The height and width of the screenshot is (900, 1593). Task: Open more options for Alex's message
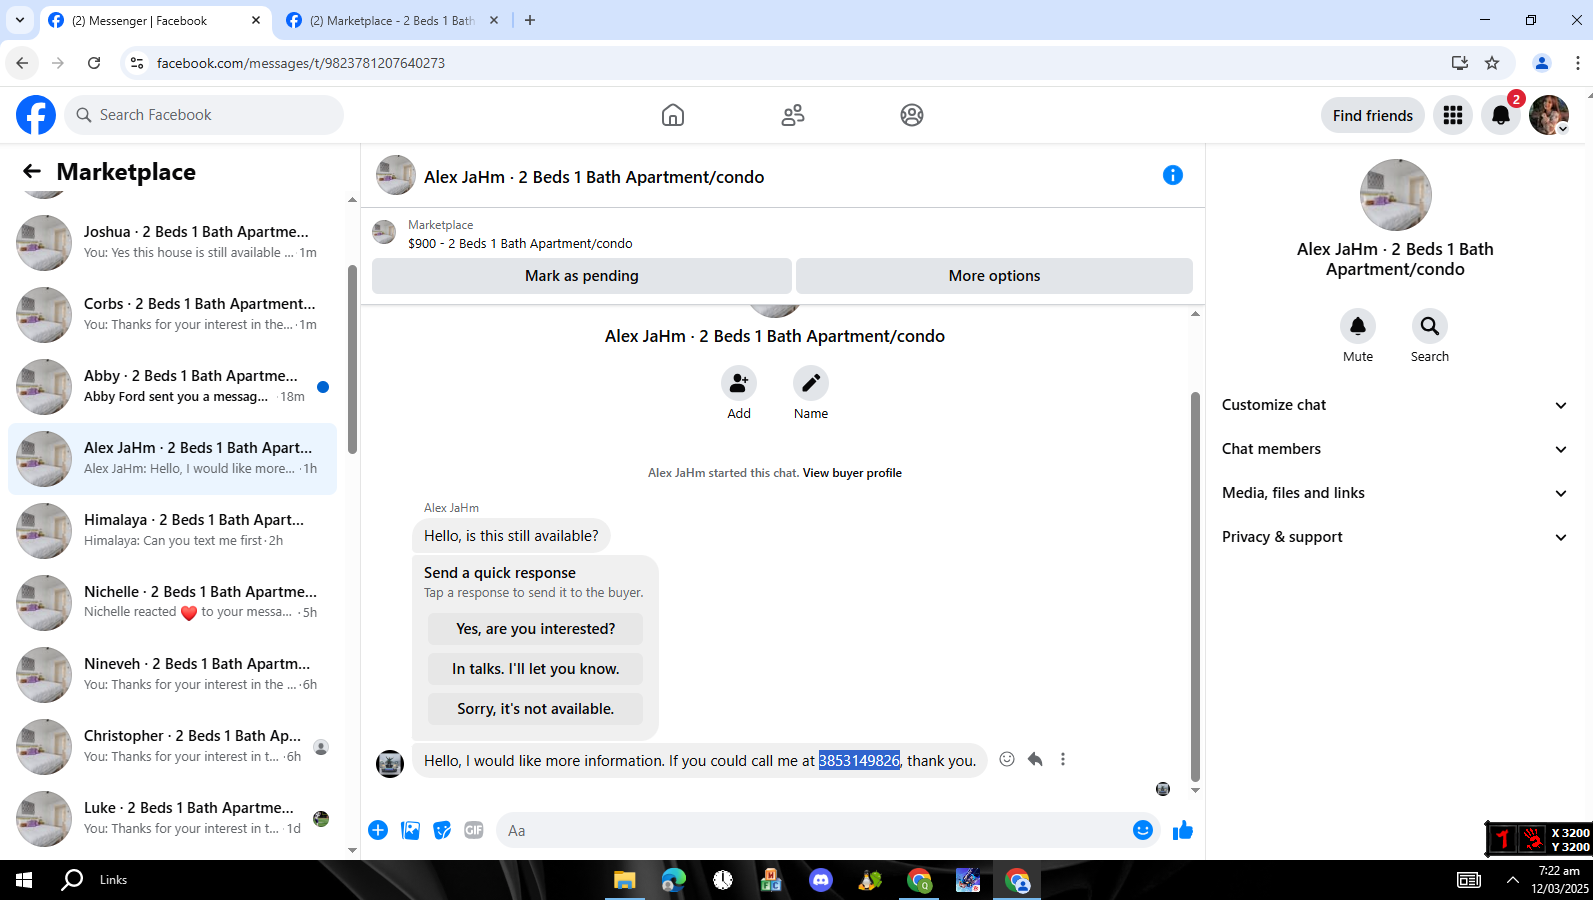[x=1063, y=759]
